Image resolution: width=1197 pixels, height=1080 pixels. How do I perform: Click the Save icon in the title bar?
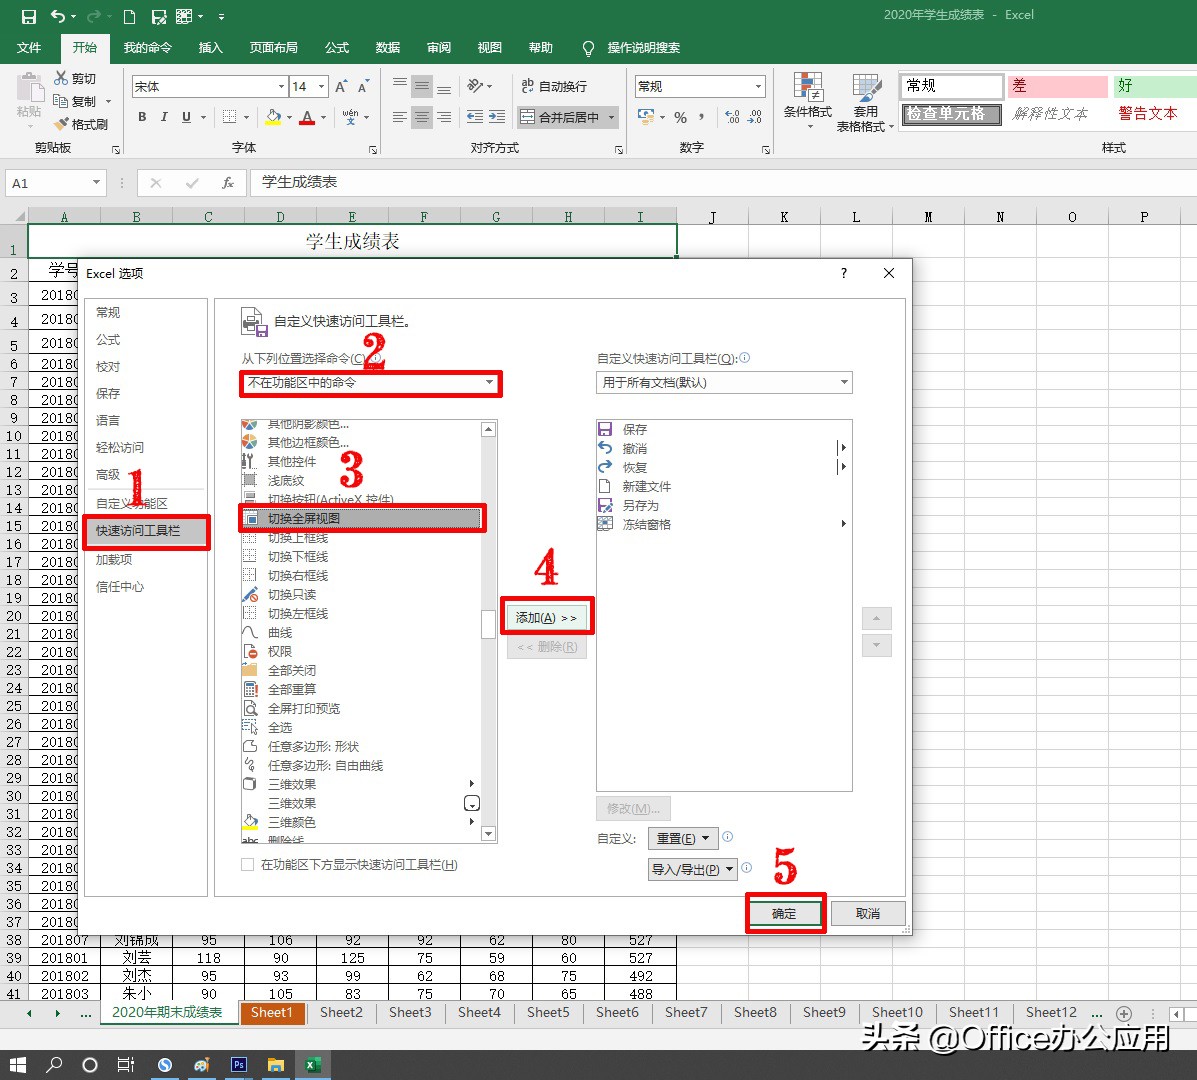click(x=29, y=16)
